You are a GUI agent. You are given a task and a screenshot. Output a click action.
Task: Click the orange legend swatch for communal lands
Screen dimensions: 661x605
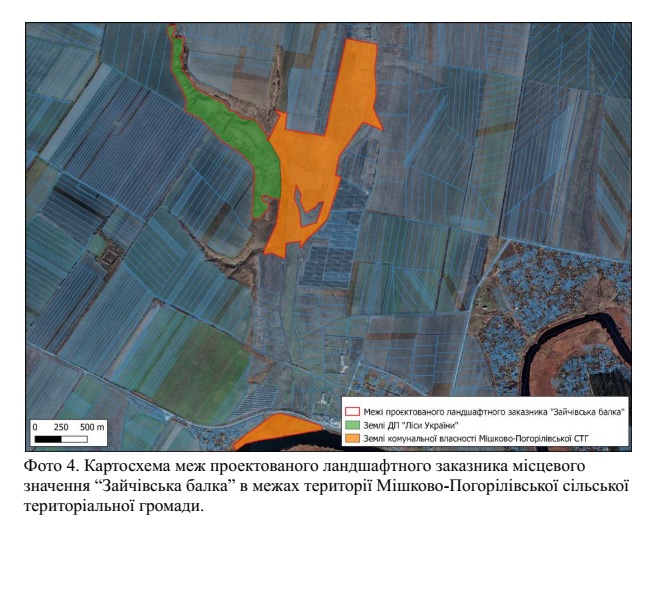pyautogui.click(x=351, y=438)
